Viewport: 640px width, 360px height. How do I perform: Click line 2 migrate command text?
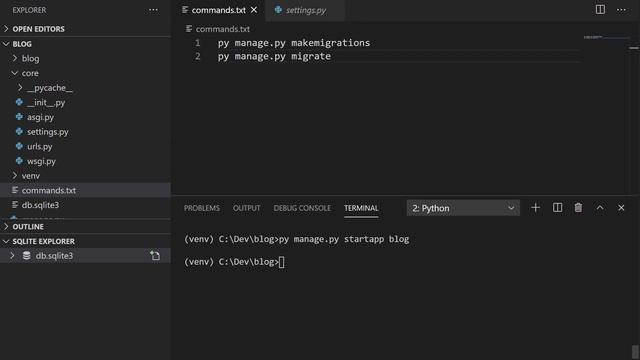[x=274, y=56]
